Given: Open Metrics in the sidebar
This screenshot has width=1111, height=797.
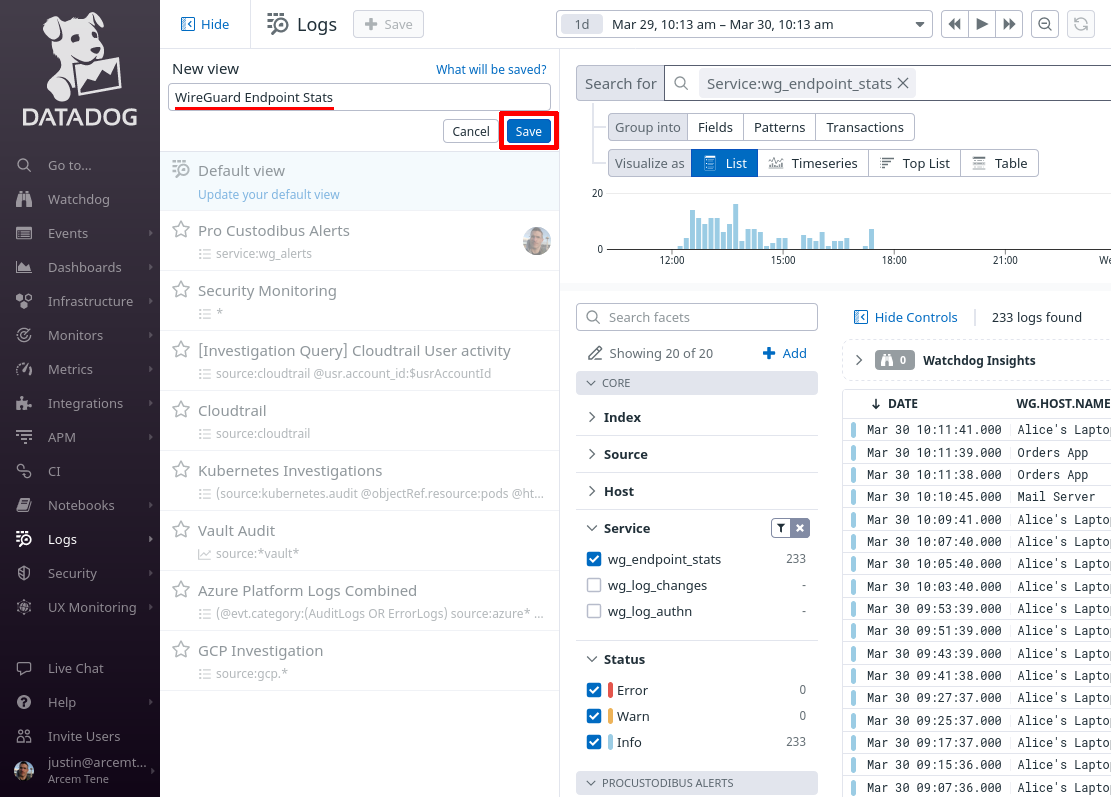Looking at the screenshot, I should pyautogui.click(x=70, y=369).
